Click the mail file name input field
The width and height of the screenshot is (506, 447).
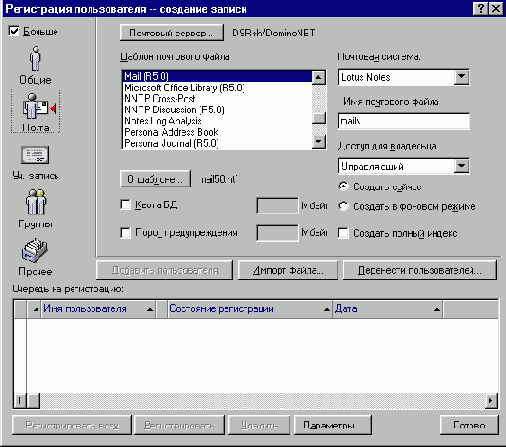coord(404,121)
